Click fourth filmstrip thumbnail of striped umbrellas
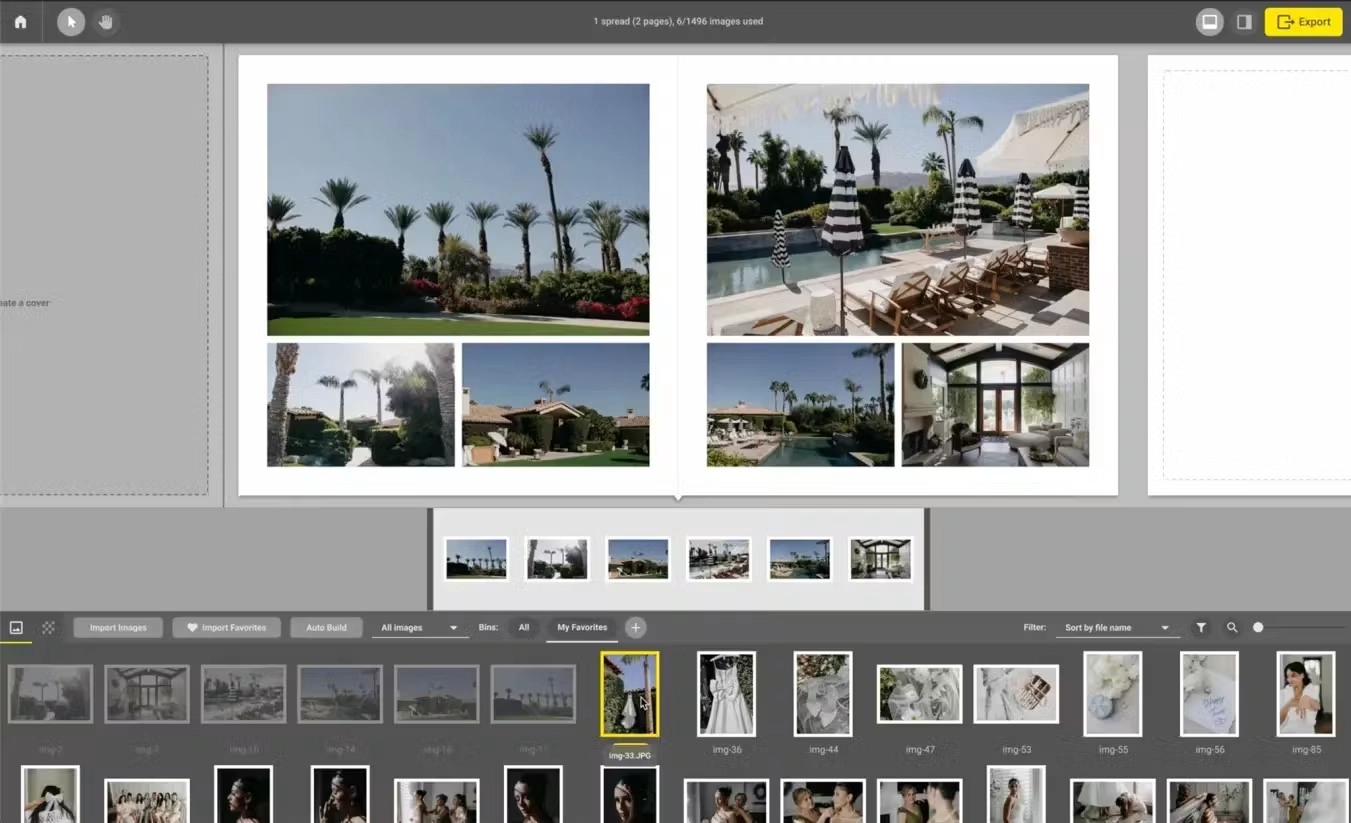This screenshot has width=1351, height=823. click(719, 559)
